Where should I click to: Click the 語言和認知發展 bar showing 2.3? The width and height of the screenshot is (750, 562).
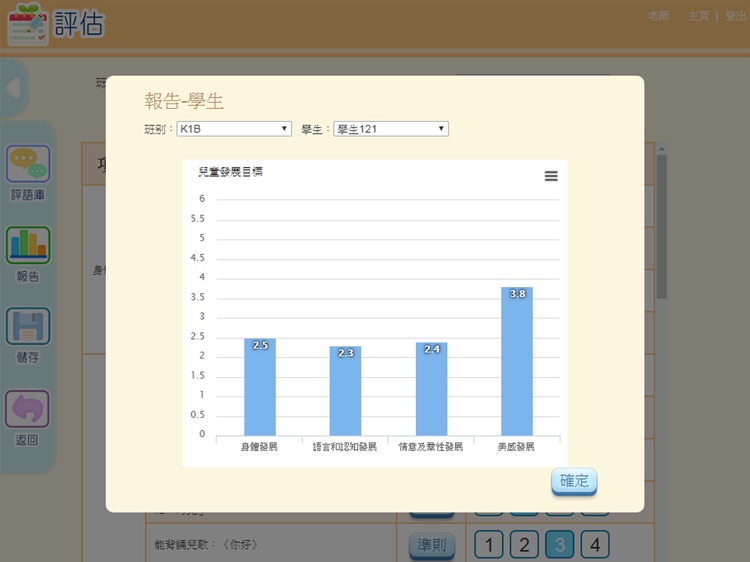click(x=345, y=391)
